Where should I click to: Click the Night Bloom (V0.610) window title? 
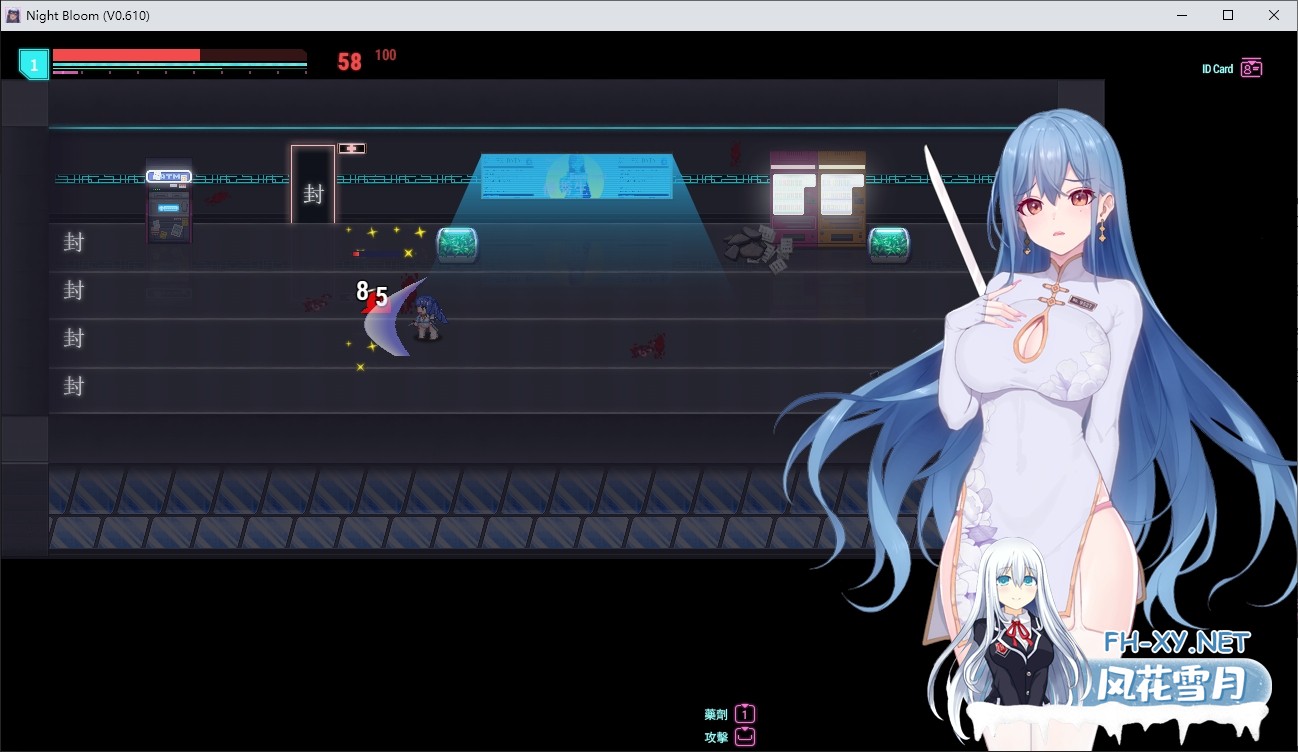88,16
